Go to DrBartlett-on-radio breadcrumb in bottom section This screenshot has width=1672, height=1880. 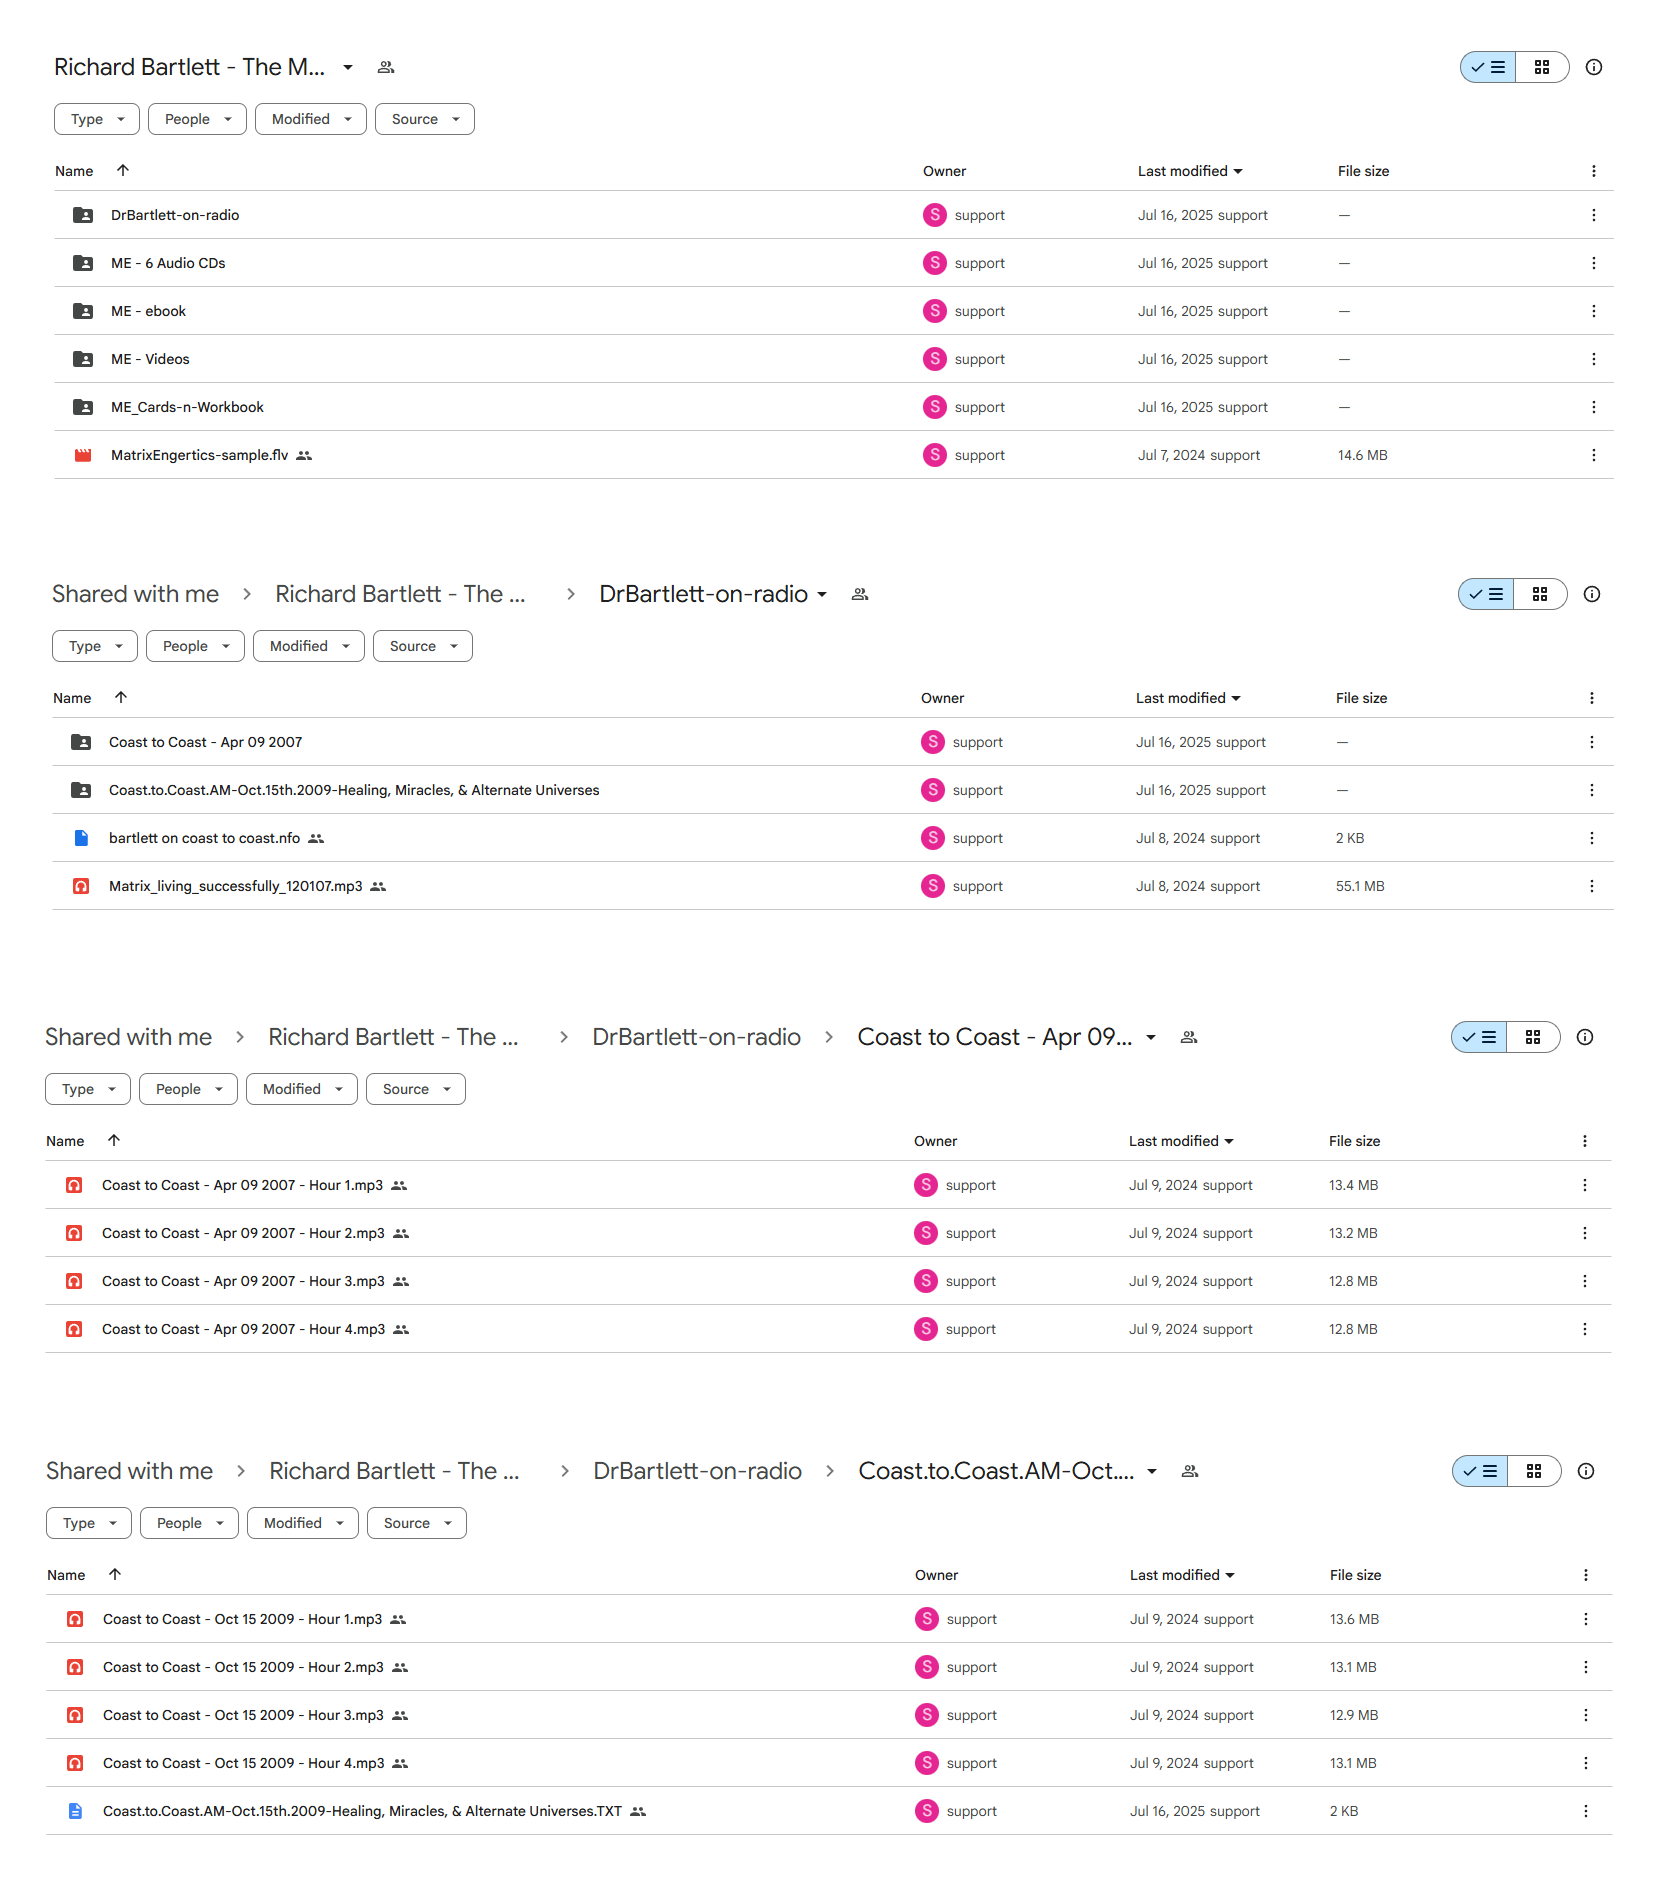(x=697, y=1471)
